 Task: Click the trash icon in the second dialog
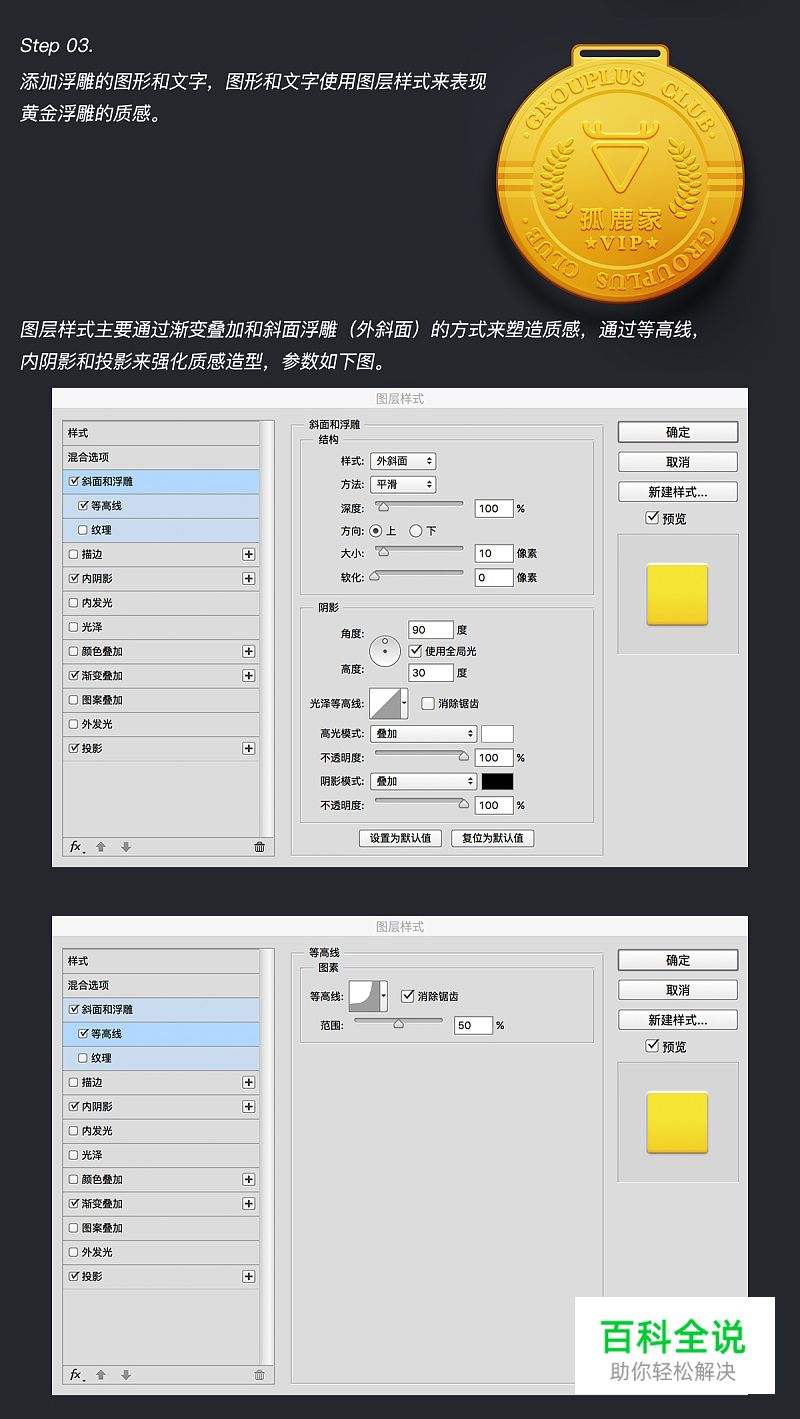tap(259, 1374)
